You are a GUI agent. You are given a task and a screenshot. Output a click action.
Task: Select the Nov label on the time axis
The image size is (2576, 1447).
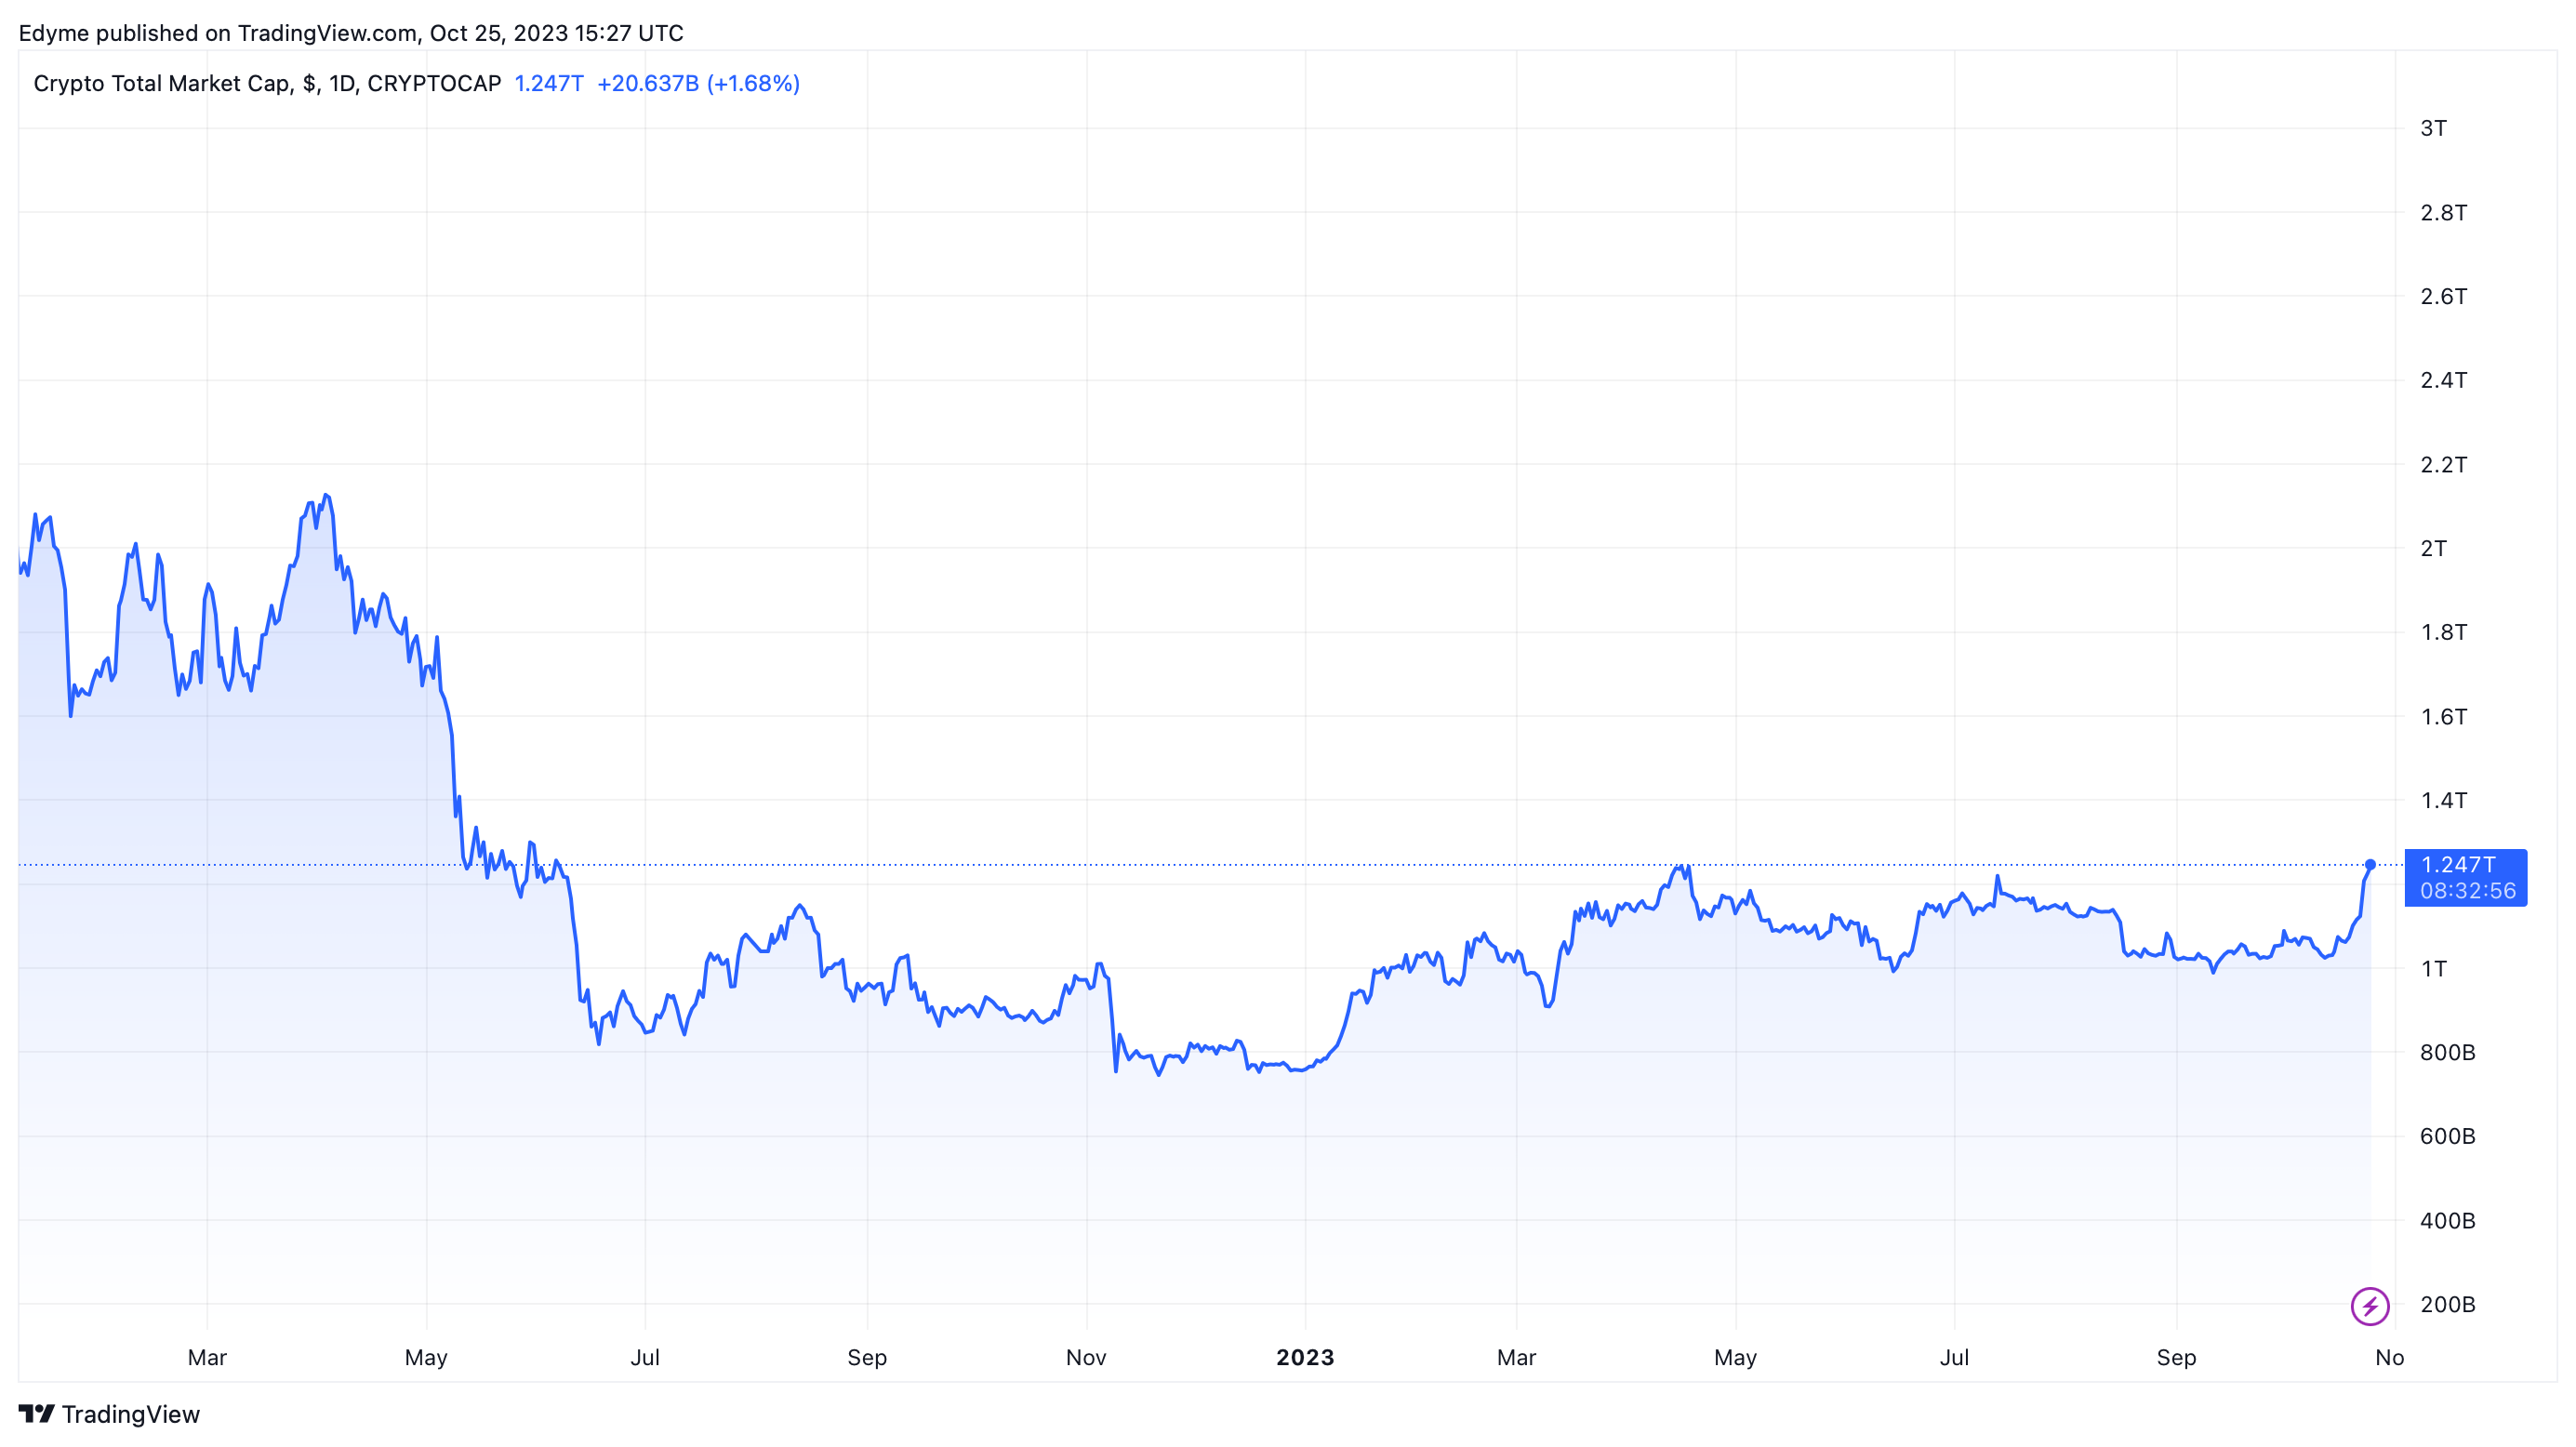1085,1357
